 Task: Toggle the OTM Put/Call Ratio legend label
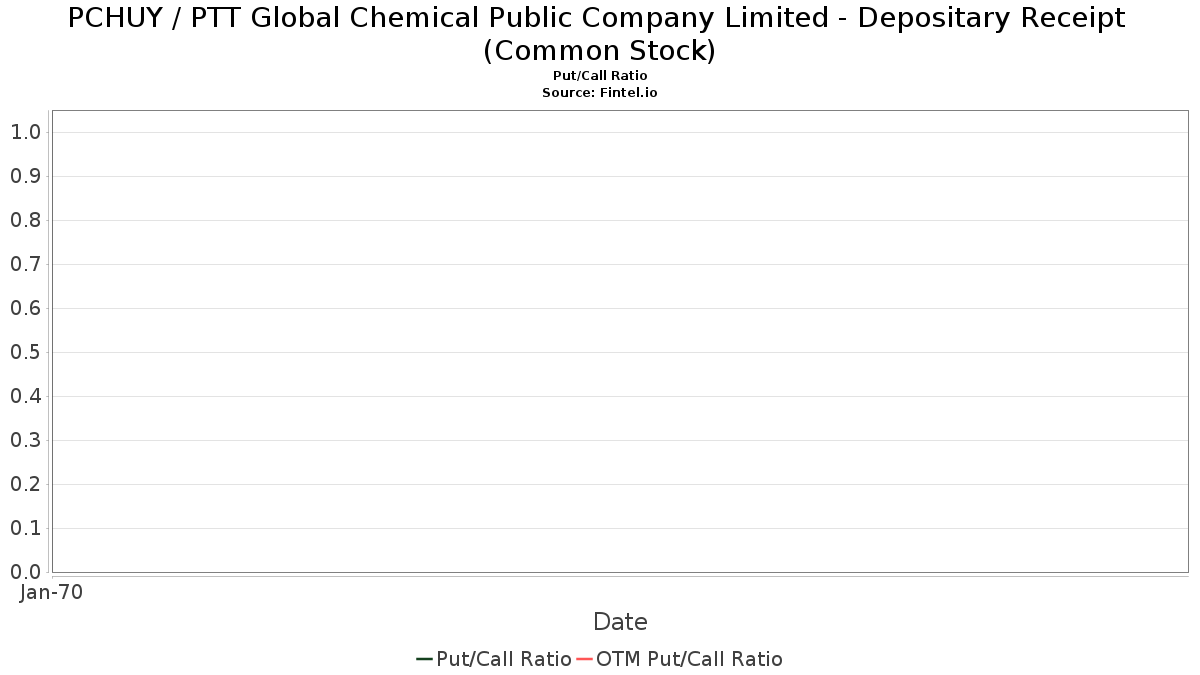689,659
